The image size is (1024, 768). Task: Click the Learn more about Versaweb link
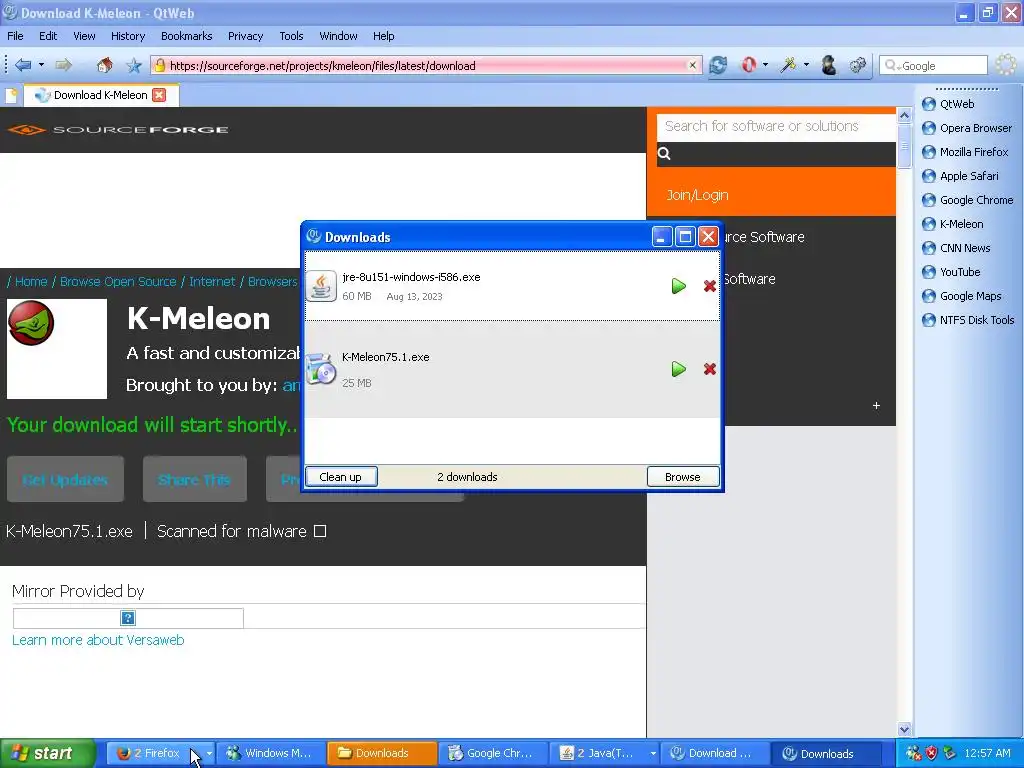click(x=98, y=640)
